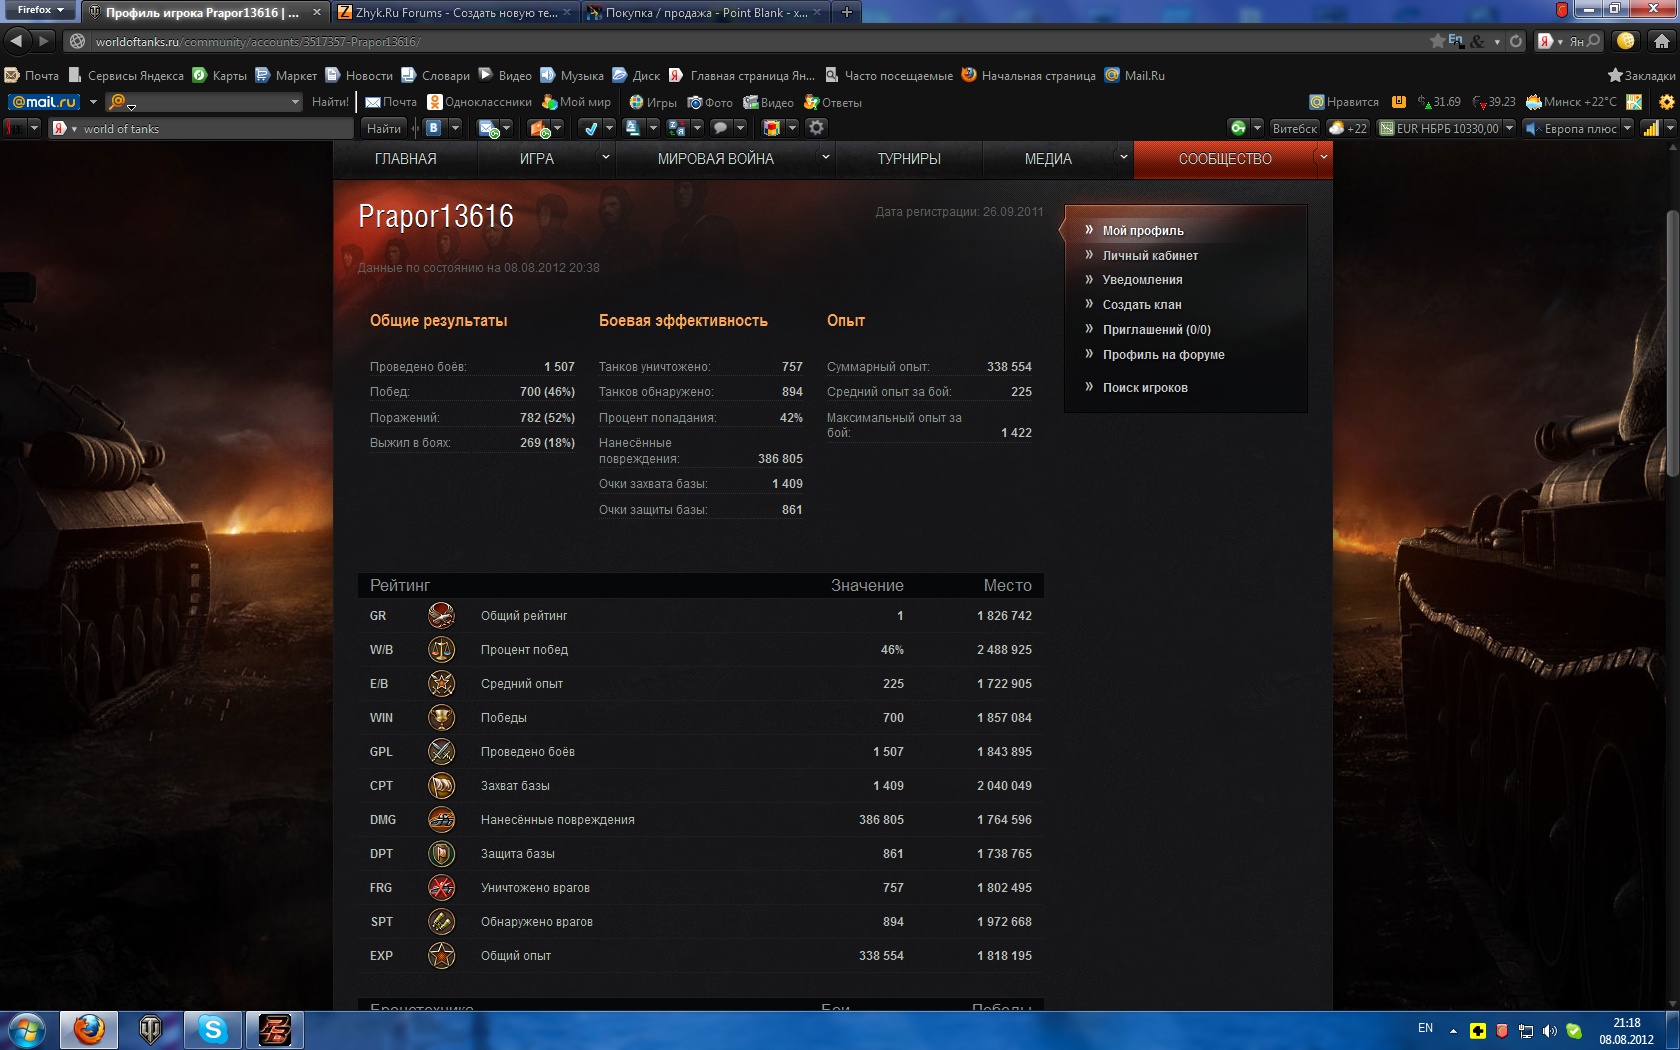The width and height of the screenshot is (1680, 1050).
Task: Click the Нравится like button
Action: 1344,102
